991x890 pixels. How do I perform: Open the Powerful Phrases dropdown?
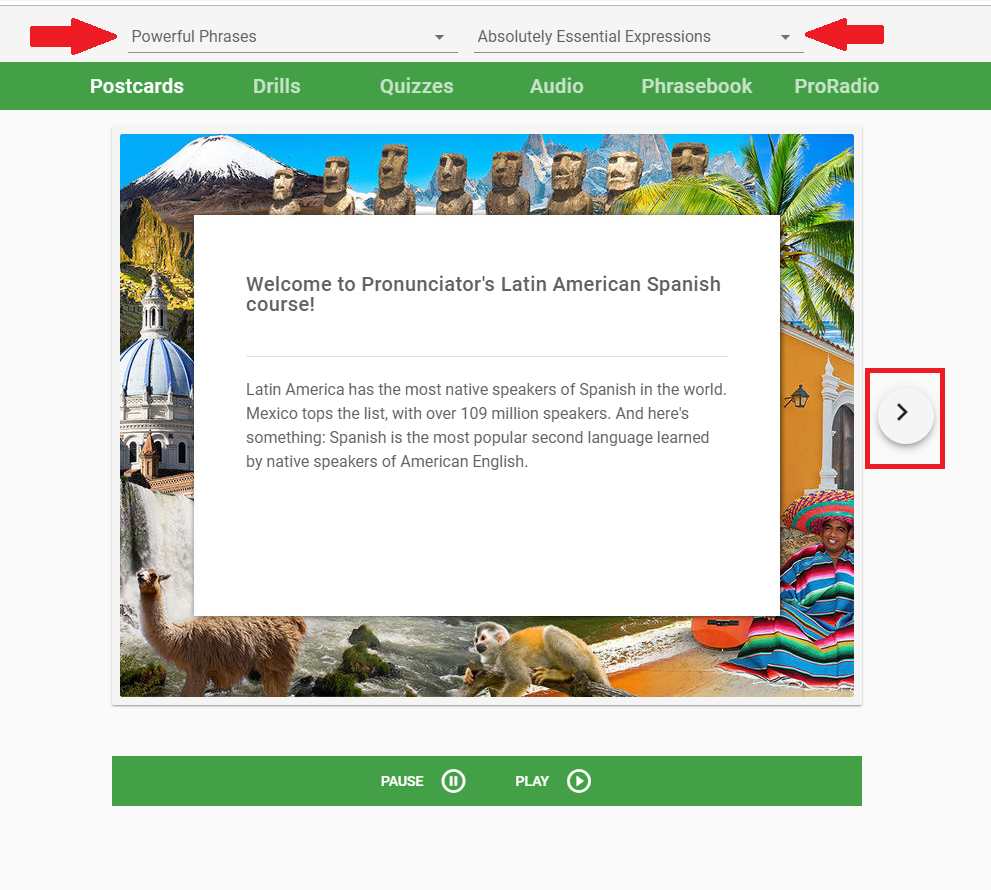click(293, 37)
